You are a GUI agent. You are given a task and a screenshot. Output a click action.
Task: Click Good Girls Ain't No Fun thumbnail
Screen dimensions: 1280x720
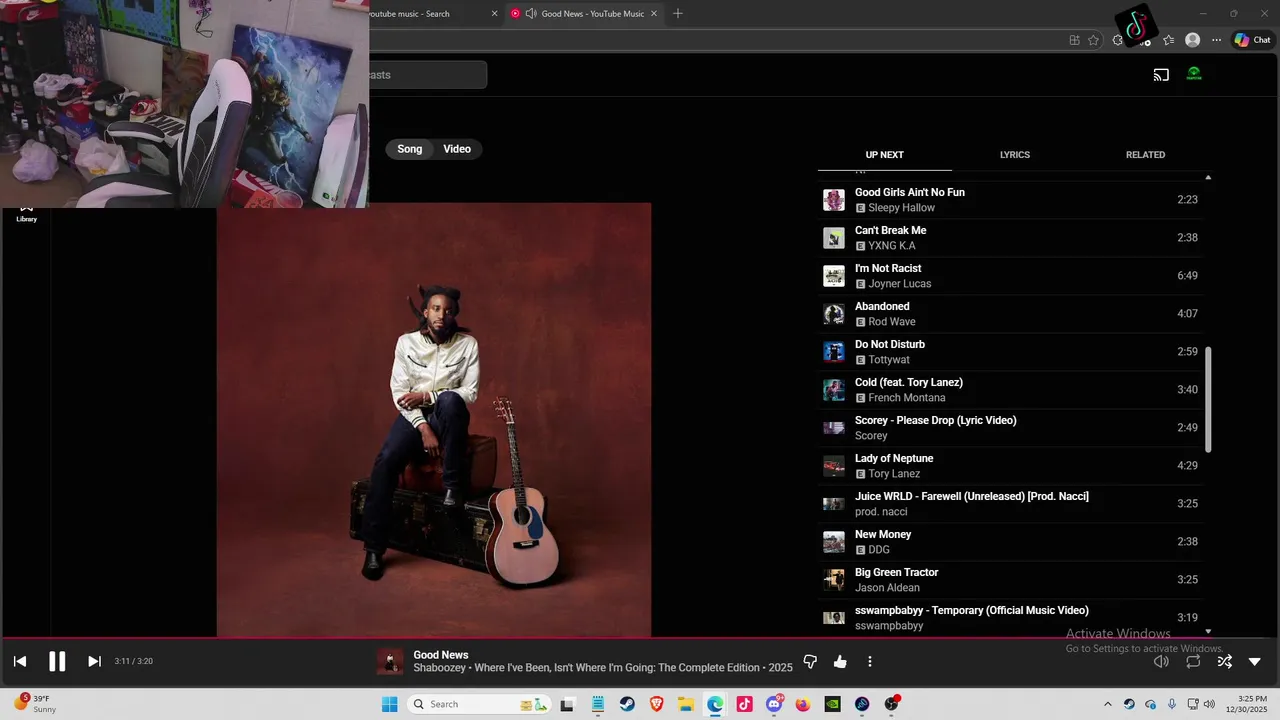(x=834, y=200)
